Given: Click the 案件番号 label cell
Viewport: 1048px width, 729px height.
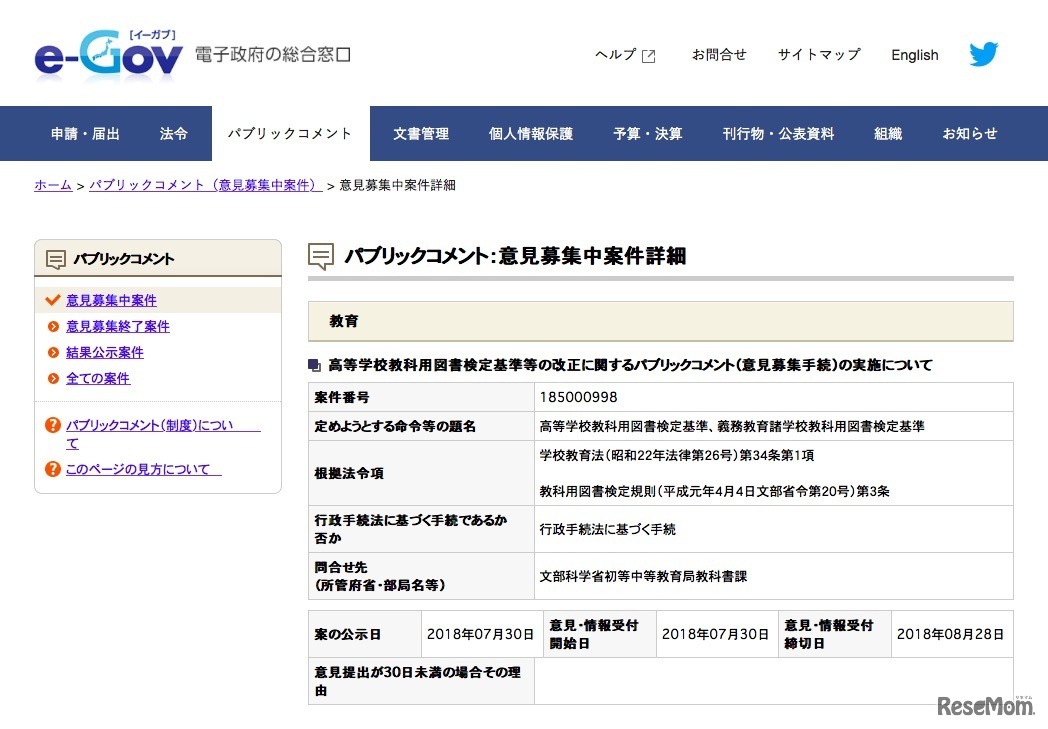Looking at the screenshot, I should click(421, 397).
